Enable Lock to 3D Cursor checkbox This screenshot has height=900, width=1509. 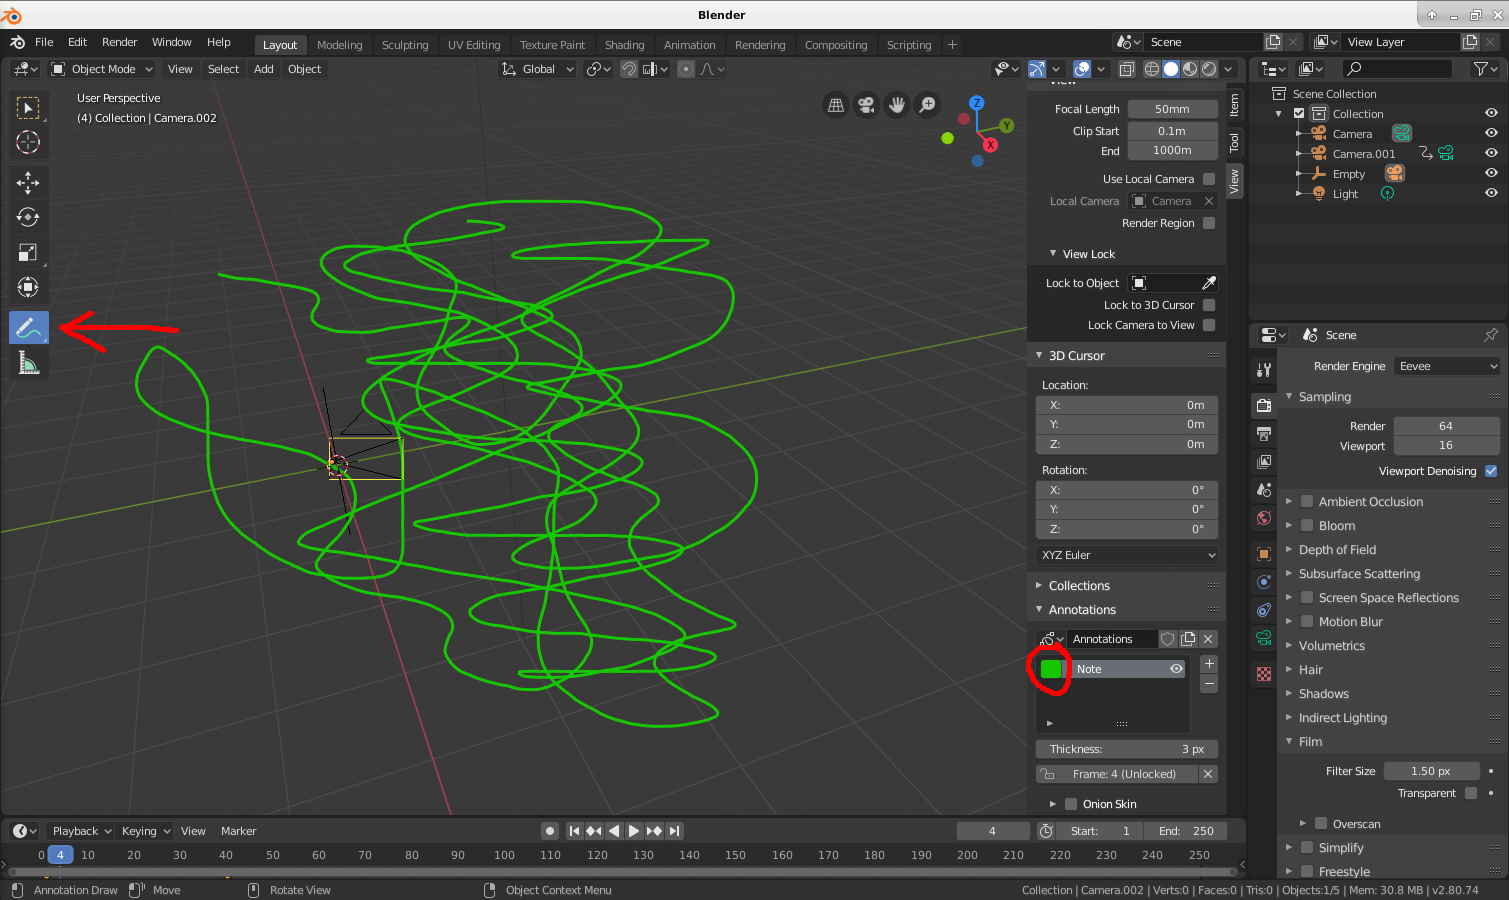point(1209,305)
